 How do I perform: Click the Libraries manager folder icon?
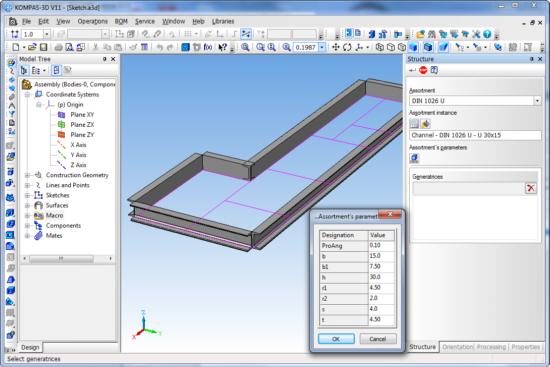tap(421, 34)
